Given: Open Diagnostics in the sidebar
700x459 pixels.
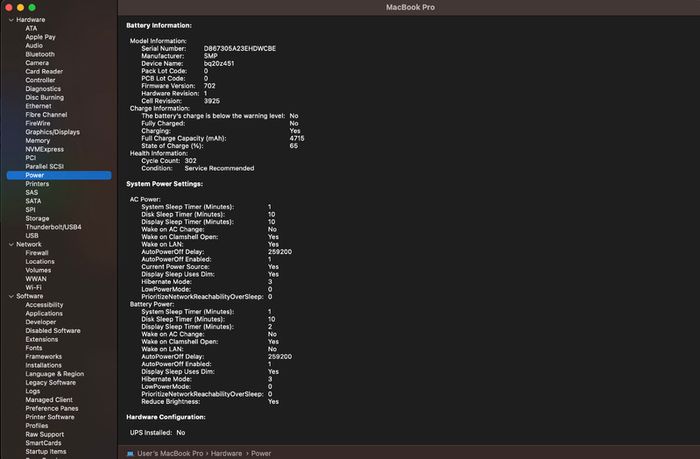Looking at the screenshot, I should pos(43,89).
